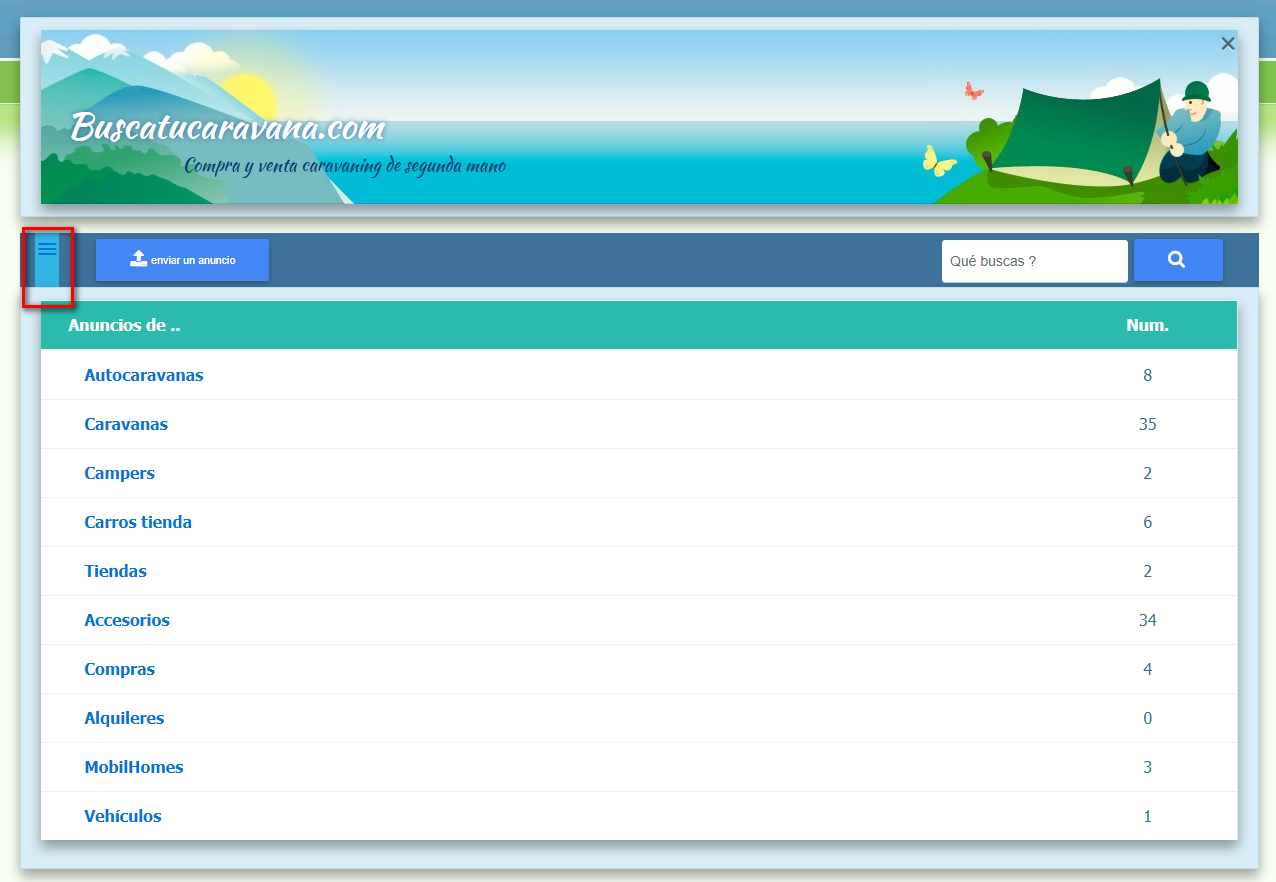Image resolution: width=1276 pixels, height=882 pixels.
Task: Click the count 4 for Compras
Action: [1147, 669]
